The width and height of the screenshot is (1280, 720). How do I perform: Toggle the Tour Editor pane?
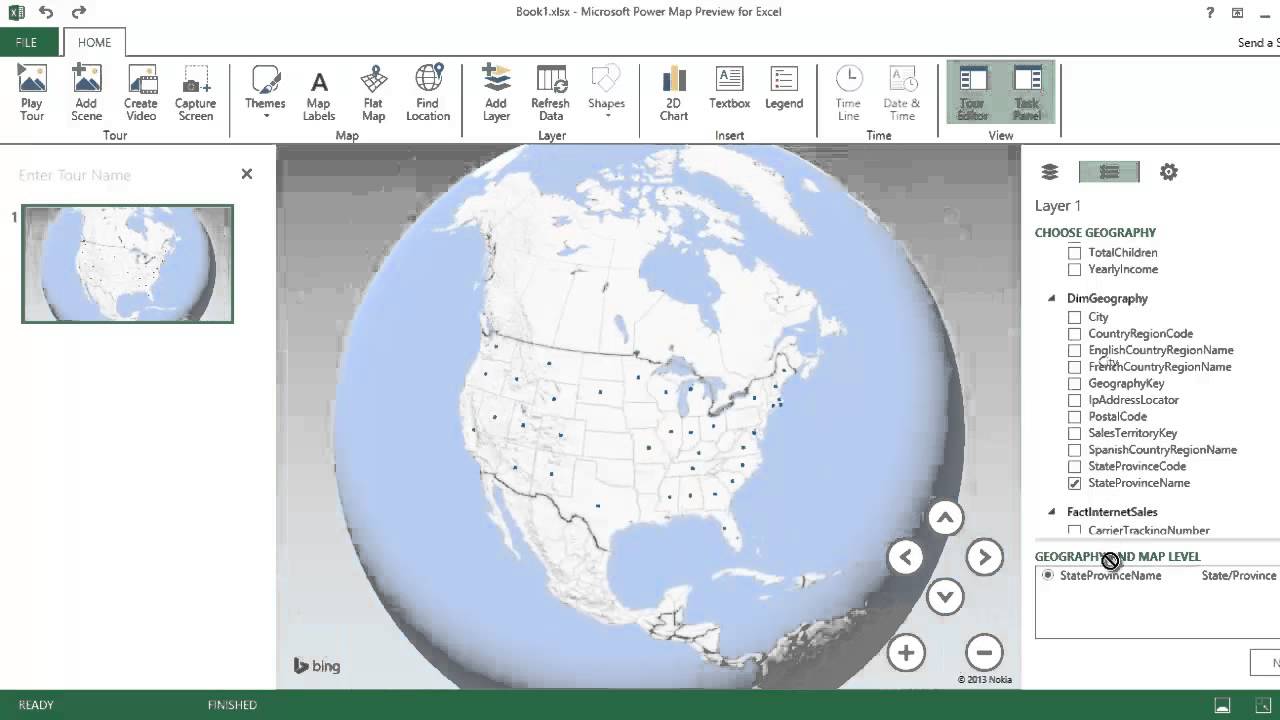973,93
